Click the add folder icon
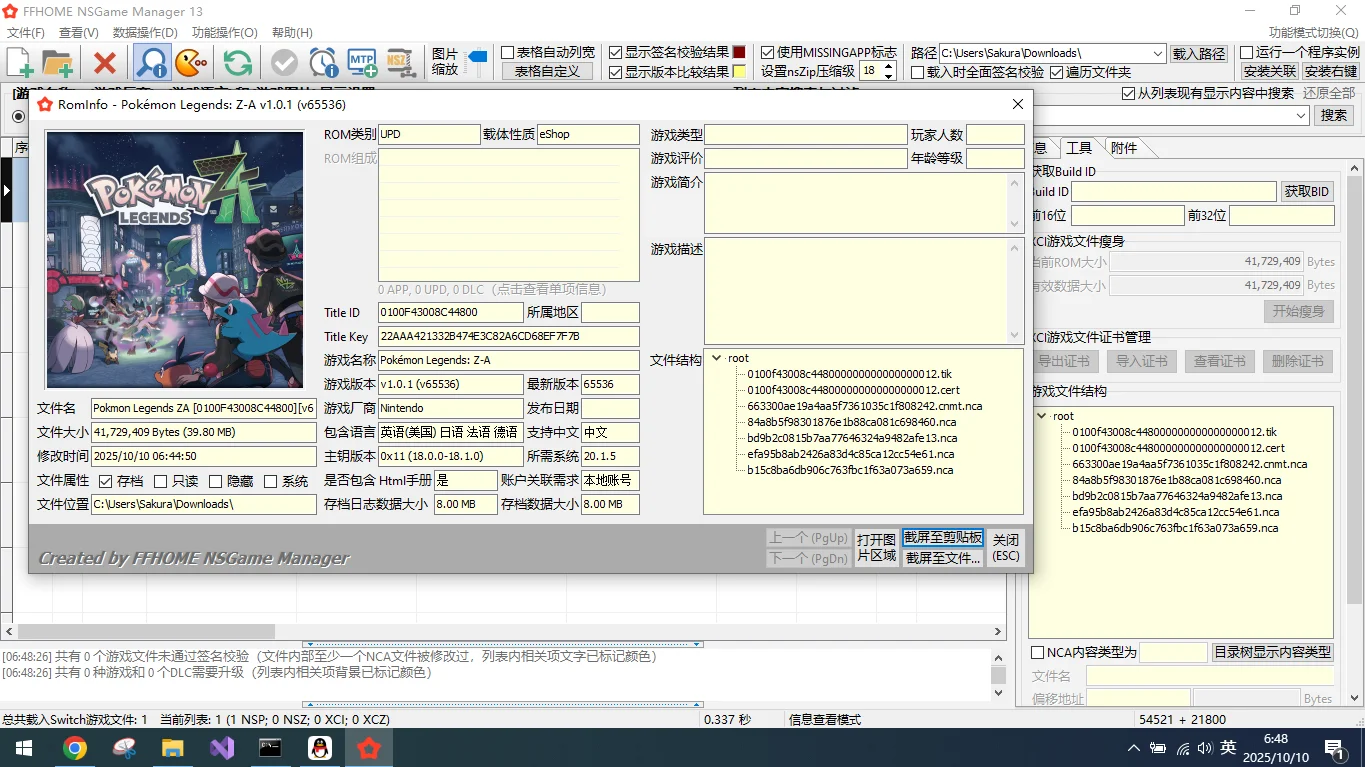Screen dimensions: 1365x767 pyautogui.click(x=57, y=63)
